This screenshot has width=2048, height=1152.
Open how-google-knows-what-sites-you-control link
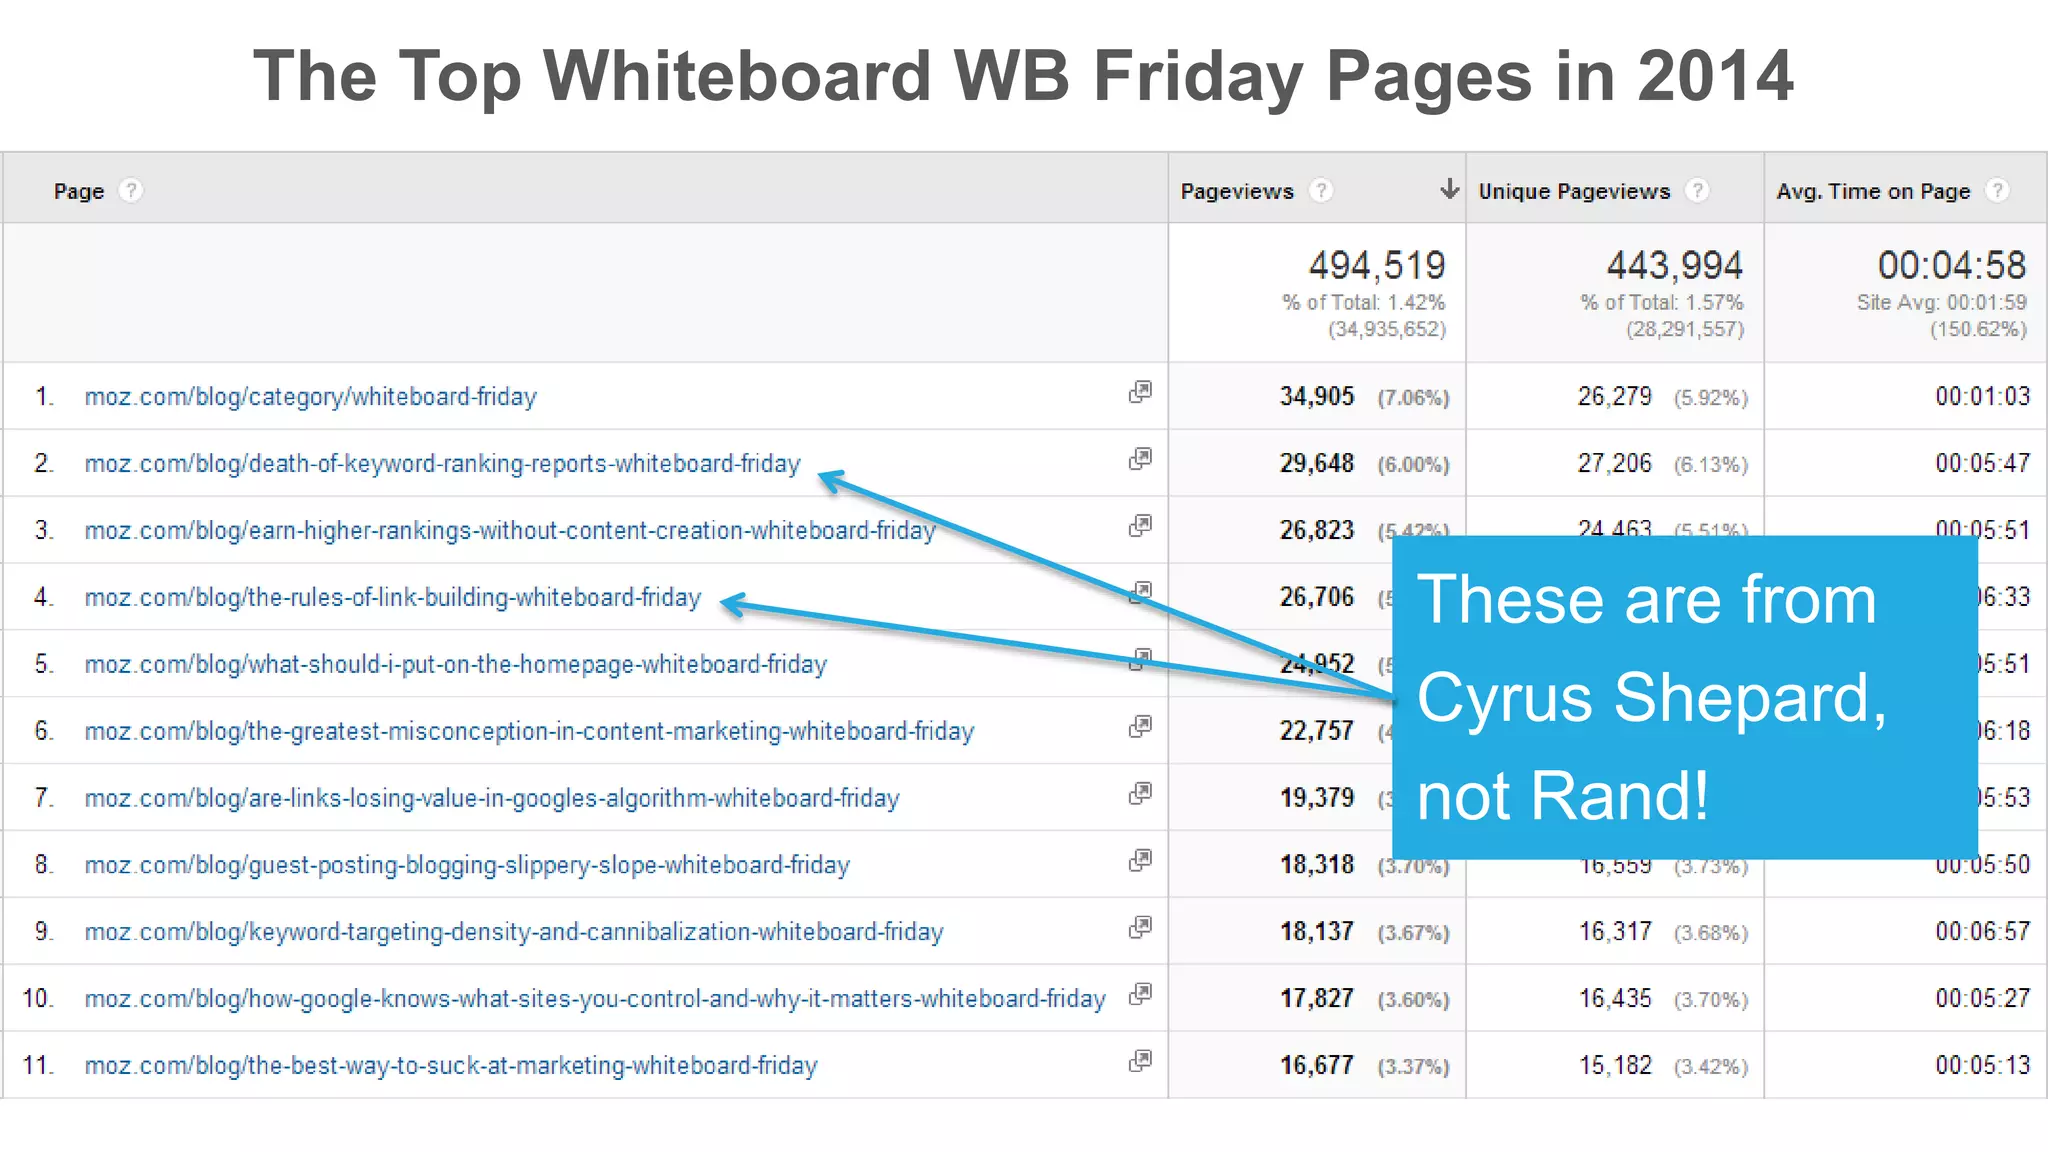click(595, 999)
